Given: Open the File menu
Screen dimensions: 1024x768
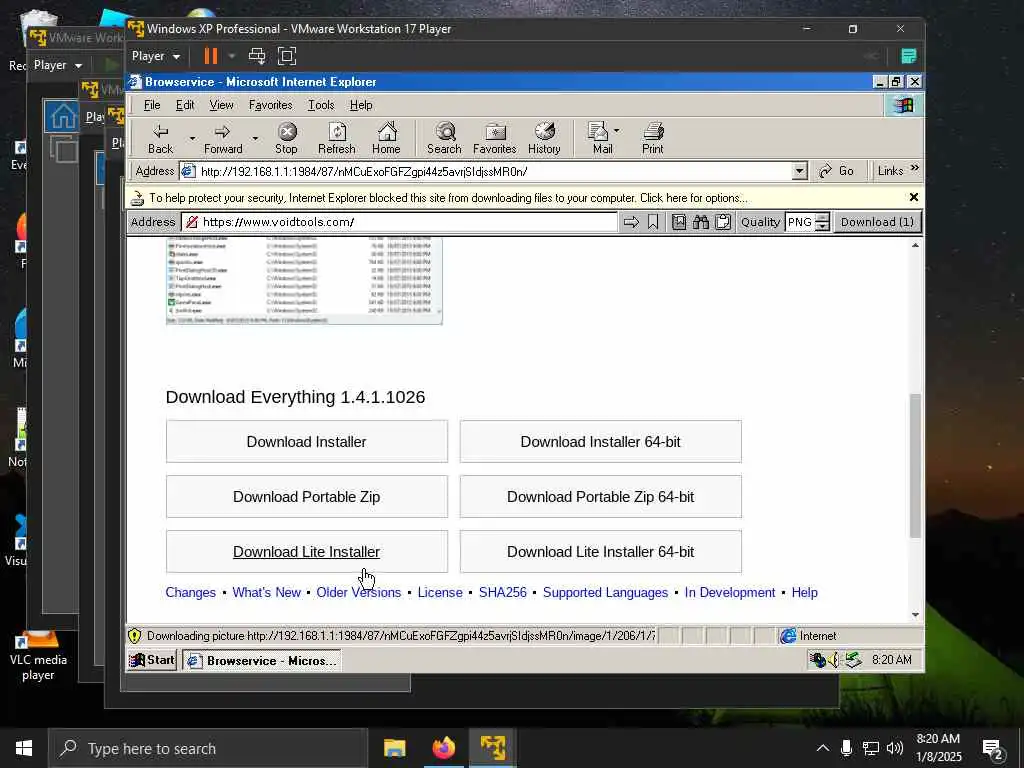Looking at the screenshot, I should tap(152, 105).
